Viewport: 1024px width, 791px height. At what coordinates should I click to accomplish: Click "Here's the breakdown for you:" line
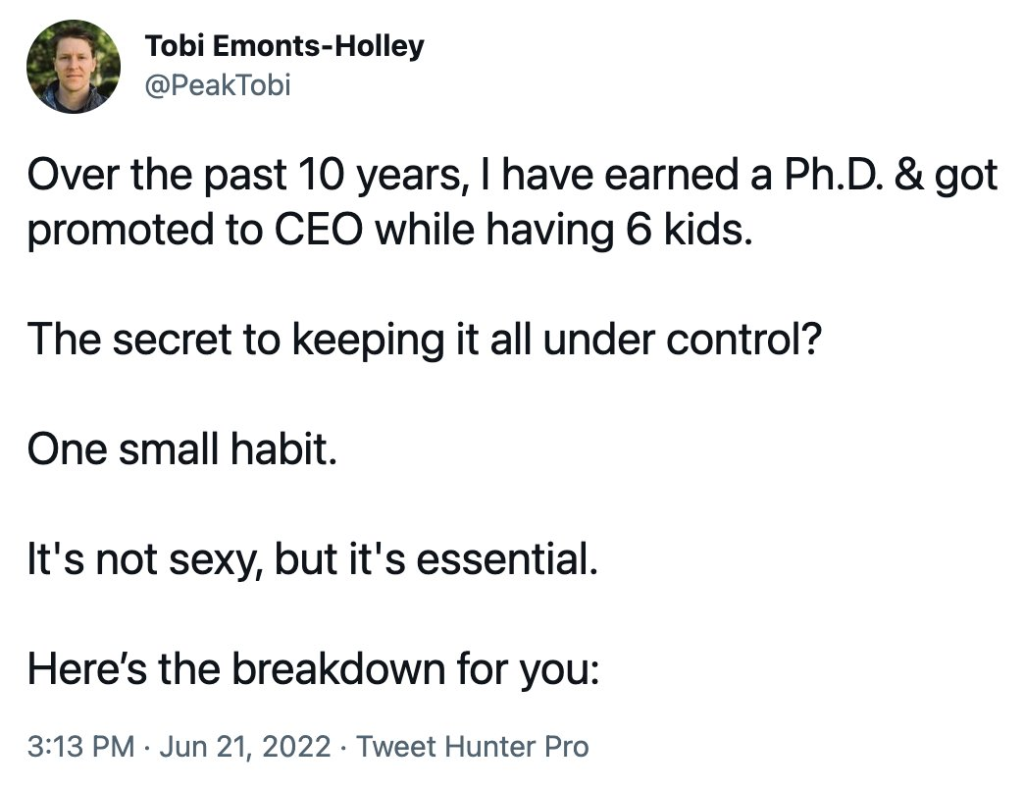tap(313, 670)
